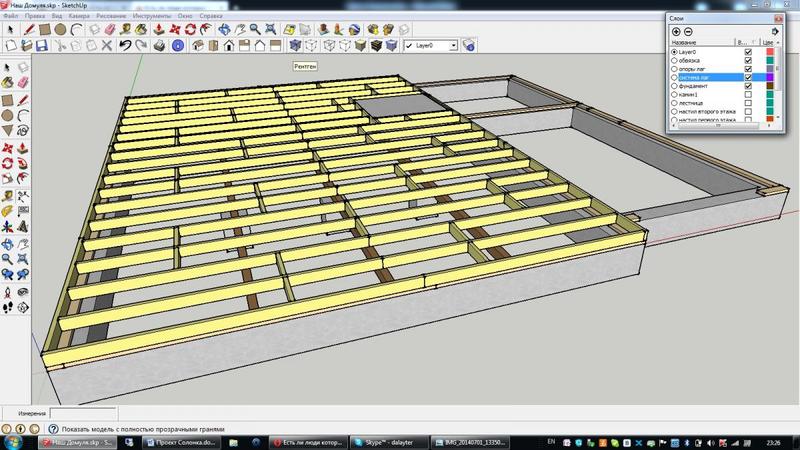Open the Layer0 dropdown in toolbar
Screen dimensions: 800x450
pos(453,45)
